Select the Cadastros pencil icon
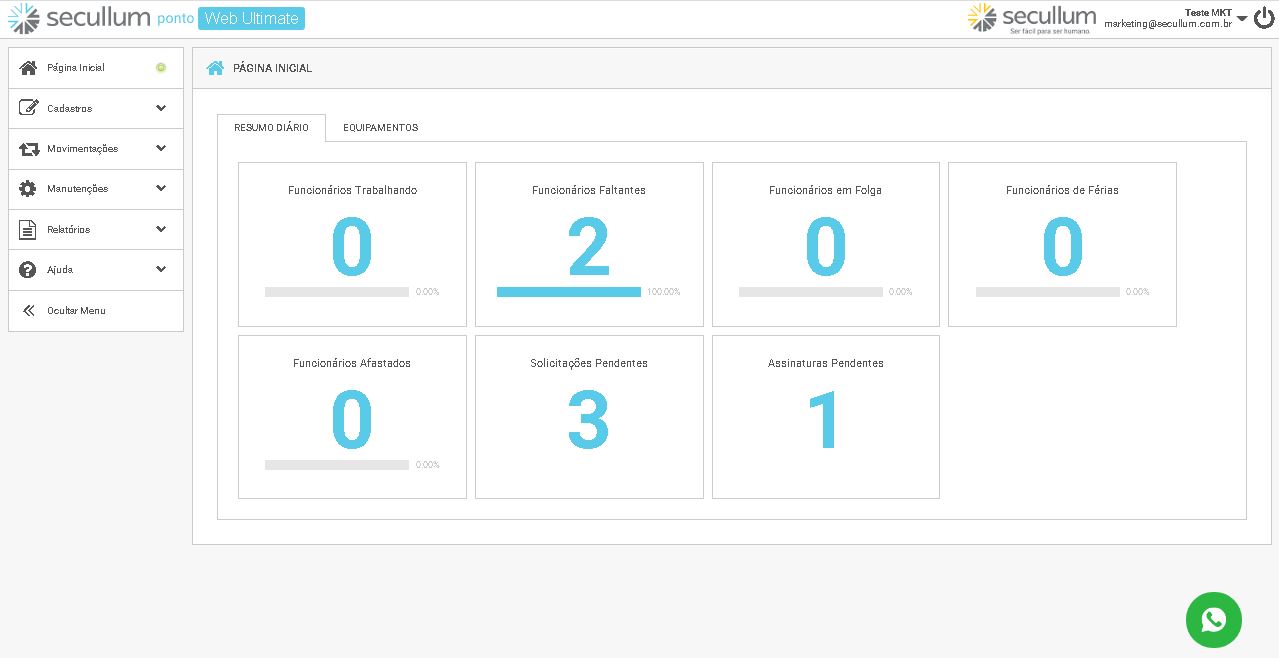 (27, 108)
